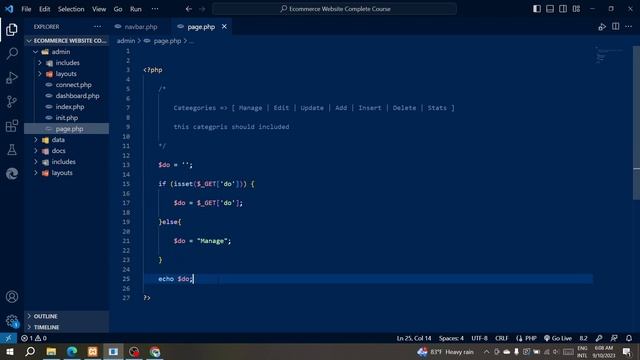Change indentation via Spaces: 4
The width and height of the screenshot is (640, 360).
point(451,338)
